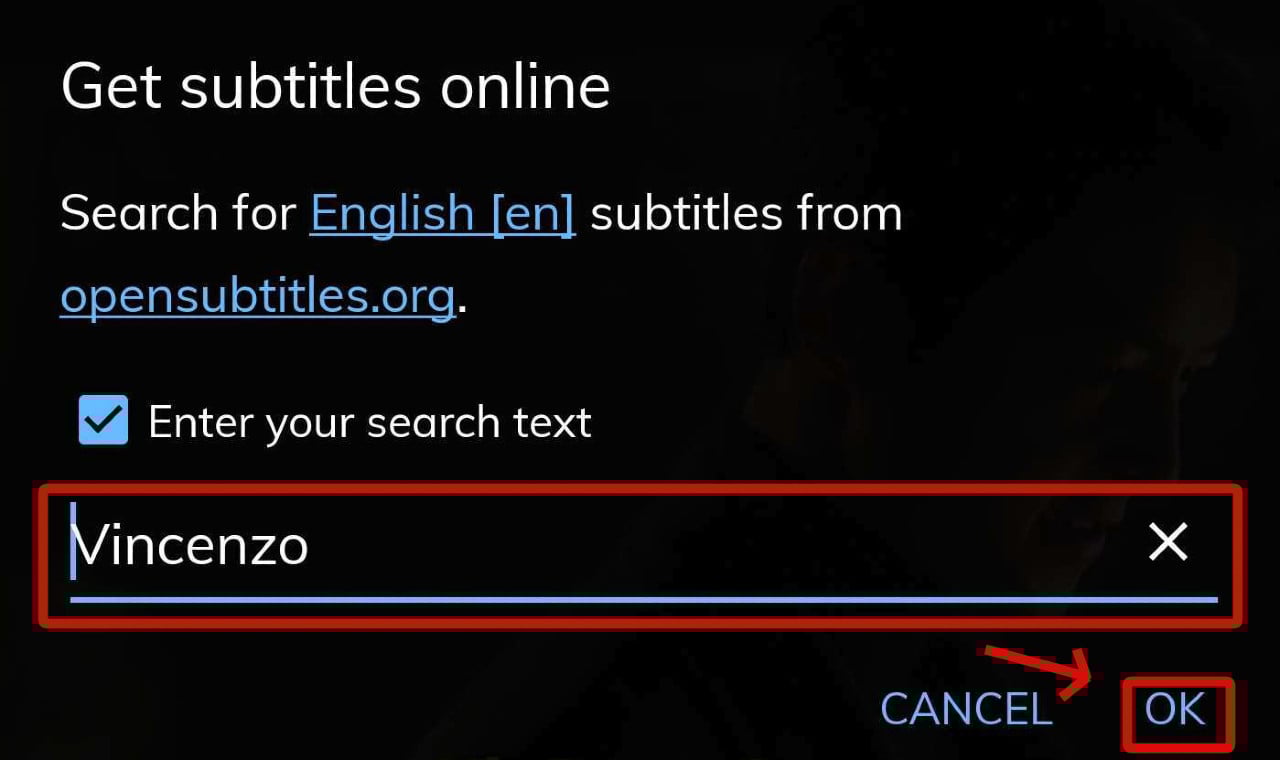Image resolution: width=1280 pixels, height=760 pixels.
Task: Clear the search text with the X icon
Action: (1167, 543)
